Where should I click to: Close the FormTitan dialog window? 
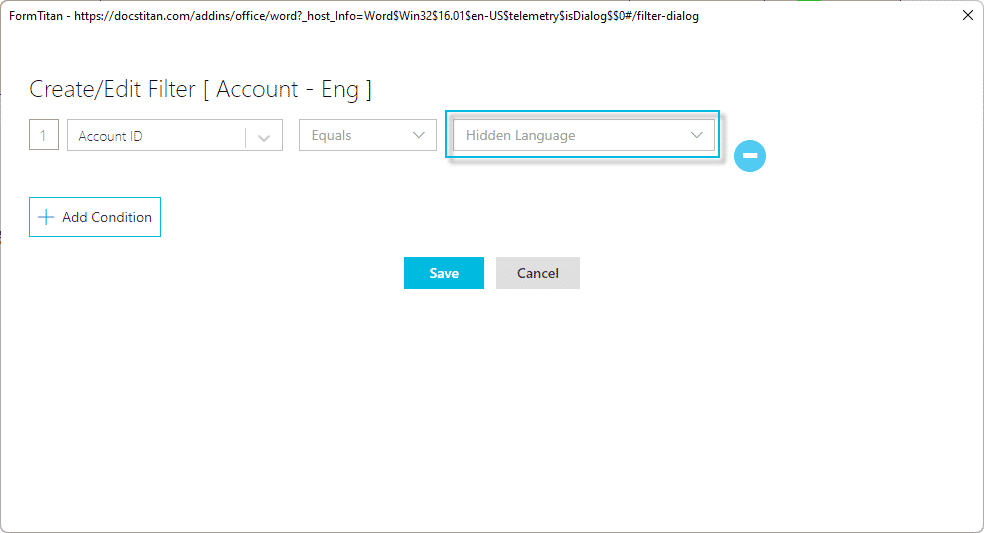click(x=967, y=15)
